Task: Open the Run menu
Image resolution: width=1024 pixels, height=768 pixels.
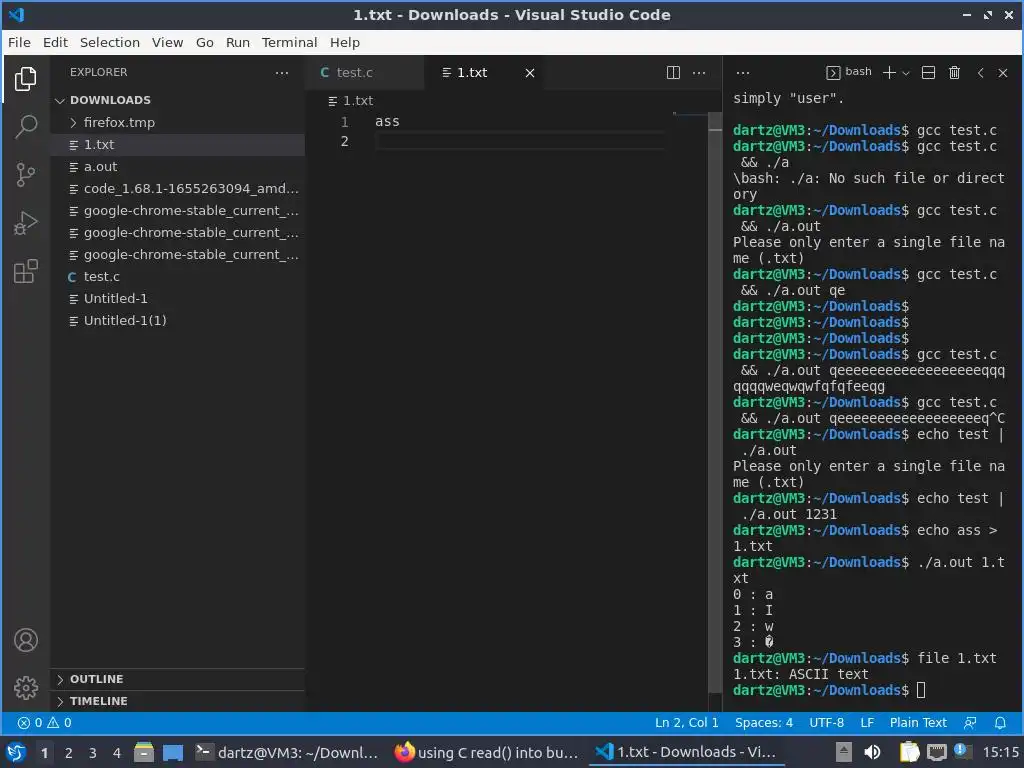Action: (238, 42)
